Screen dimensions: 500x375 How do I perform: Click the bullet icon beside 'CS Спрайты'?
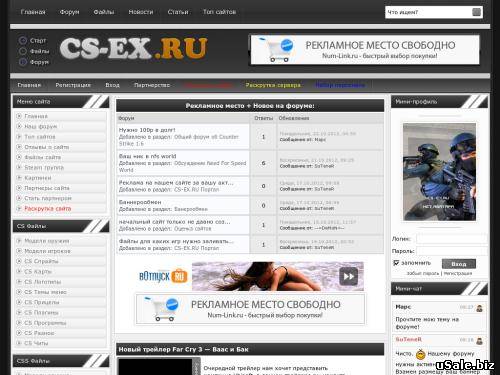(19, 261)
